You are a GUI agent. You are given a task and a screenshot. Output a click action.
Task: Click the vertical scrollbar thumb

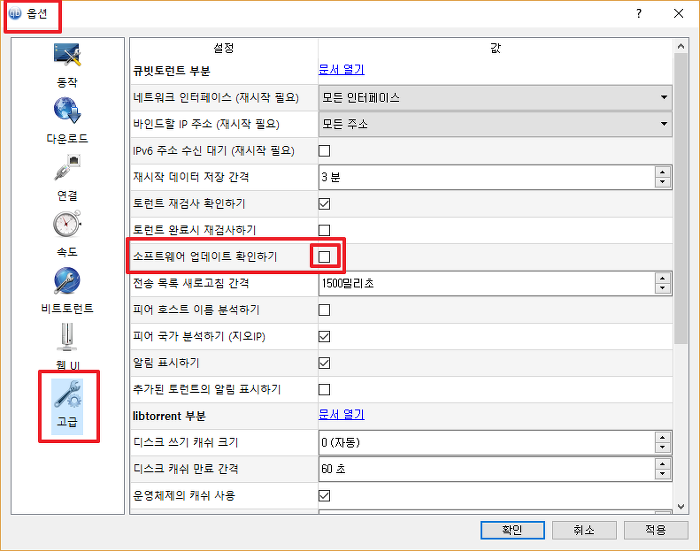[680, 198]
